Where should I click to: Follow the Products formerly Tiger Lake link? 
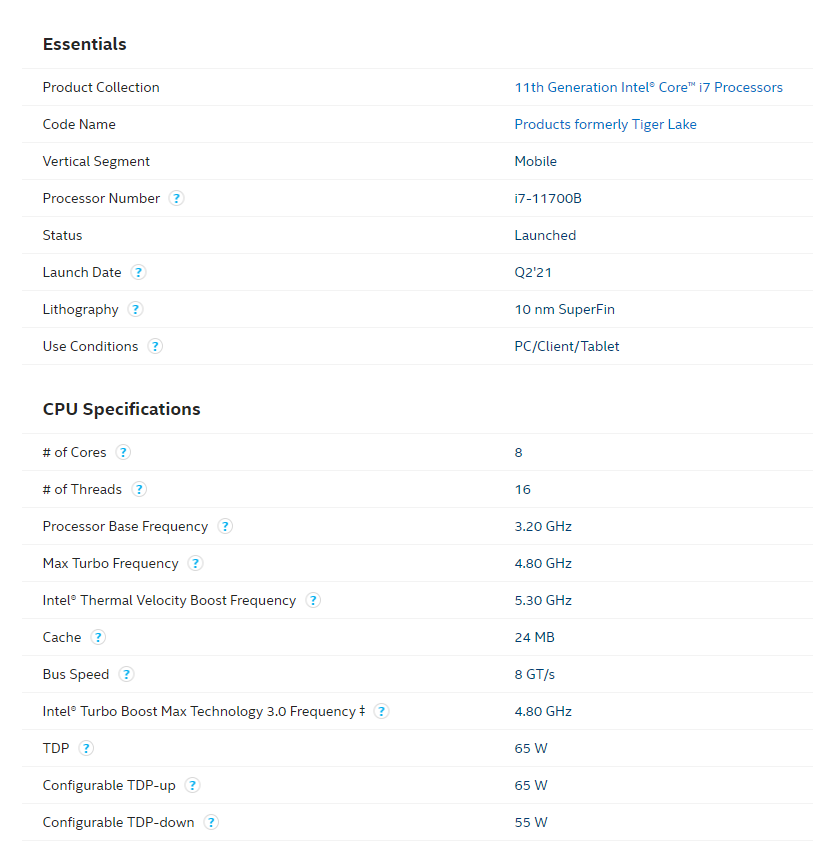tap(605, 124)
